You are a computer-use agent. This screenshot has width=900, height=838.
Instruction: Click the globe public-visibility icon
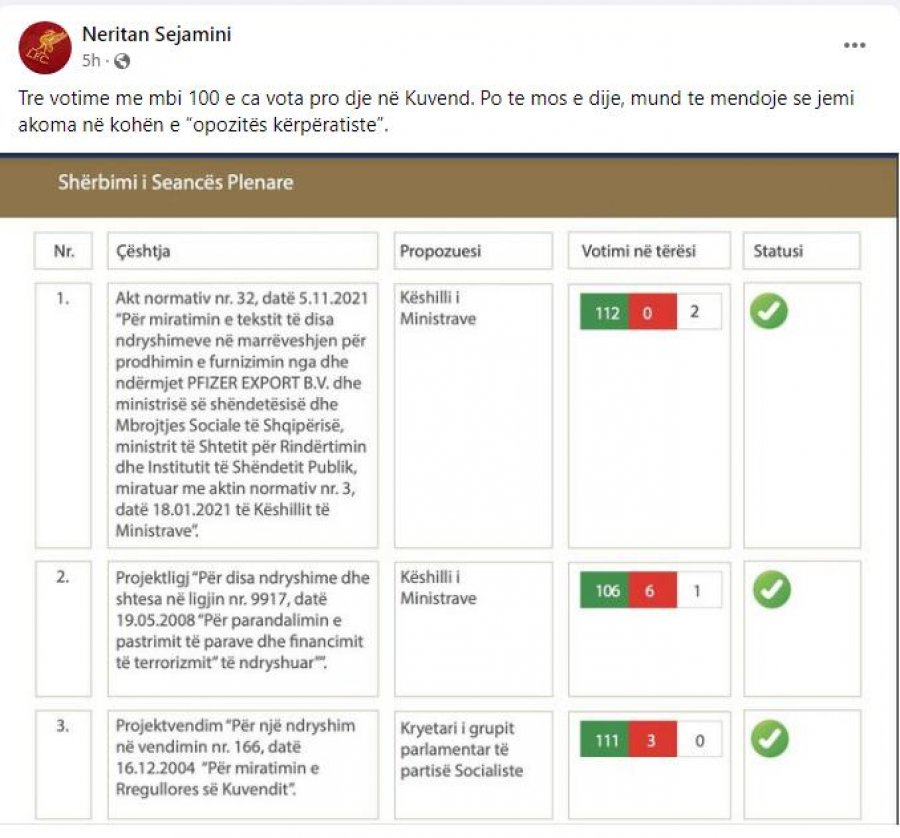122,61
